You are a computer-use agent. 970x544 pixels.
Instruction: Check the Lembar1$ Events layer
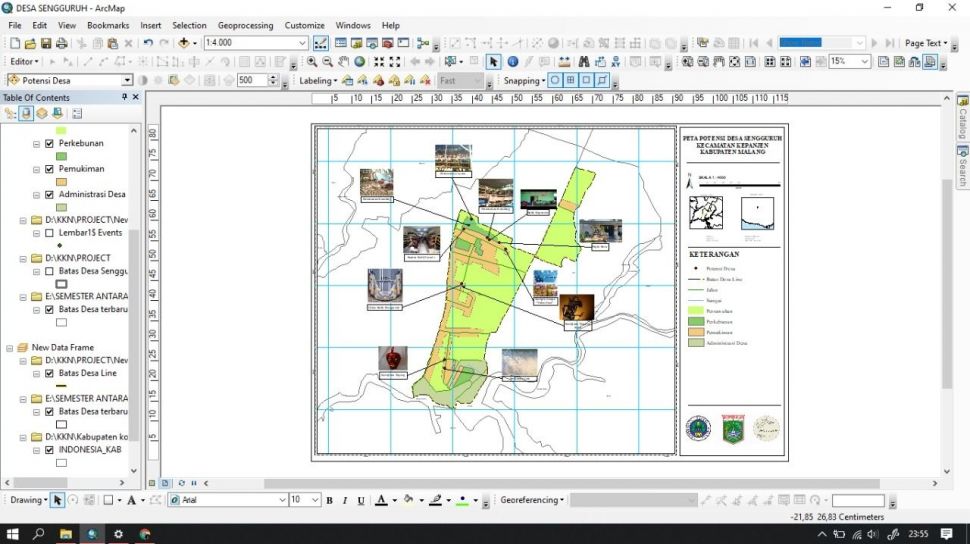pyautogui.click(x=49, y=233)
